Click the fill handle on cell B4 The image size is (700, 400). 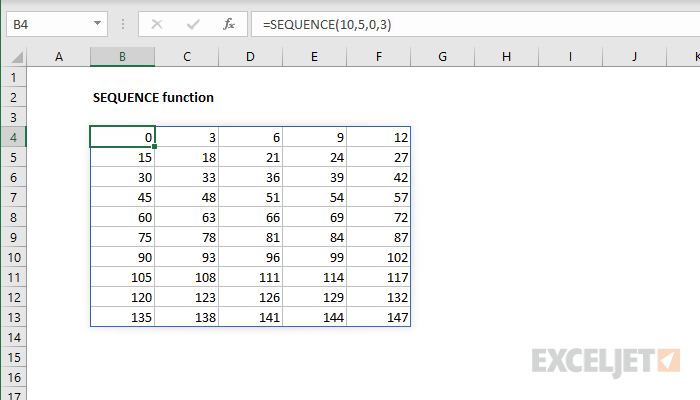(155, 147)
